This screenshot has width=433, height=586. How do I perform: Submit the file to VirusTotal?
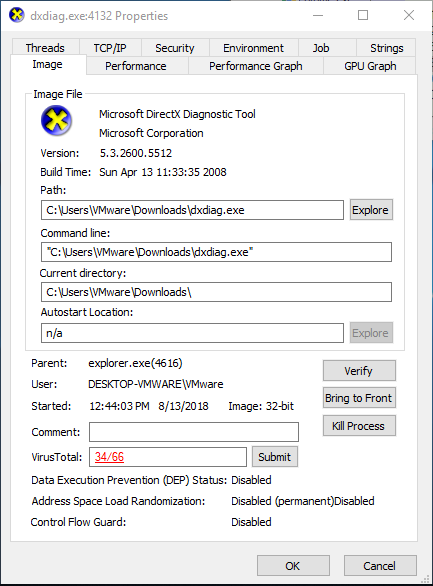click(x=275, y=456)
